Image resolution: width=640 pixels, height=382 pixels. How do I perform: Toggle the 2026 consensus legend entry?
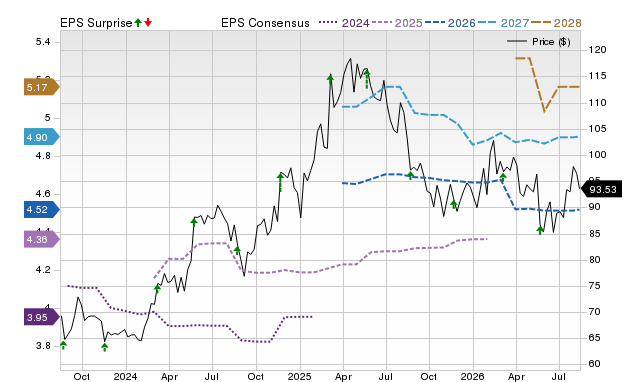(x=450, y=23)
